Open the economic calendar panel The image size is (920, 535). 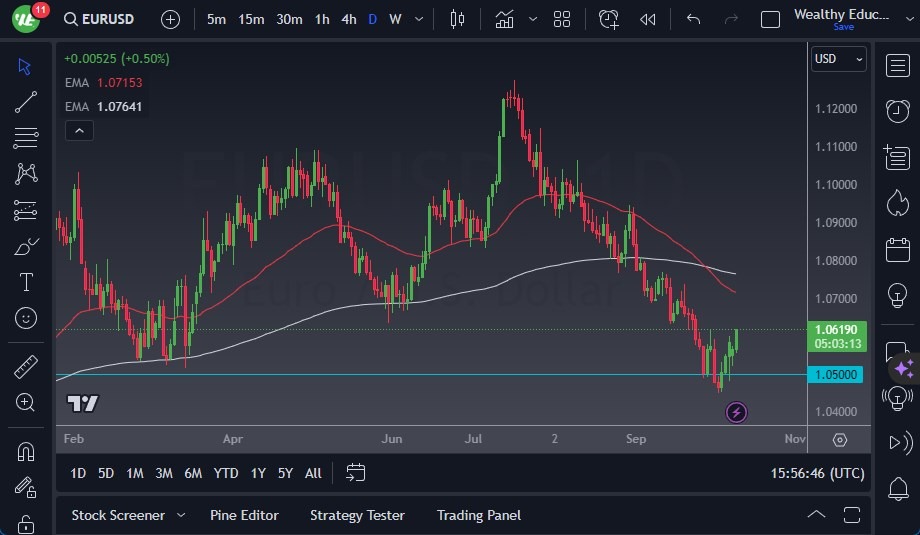[x=897, y=249]
